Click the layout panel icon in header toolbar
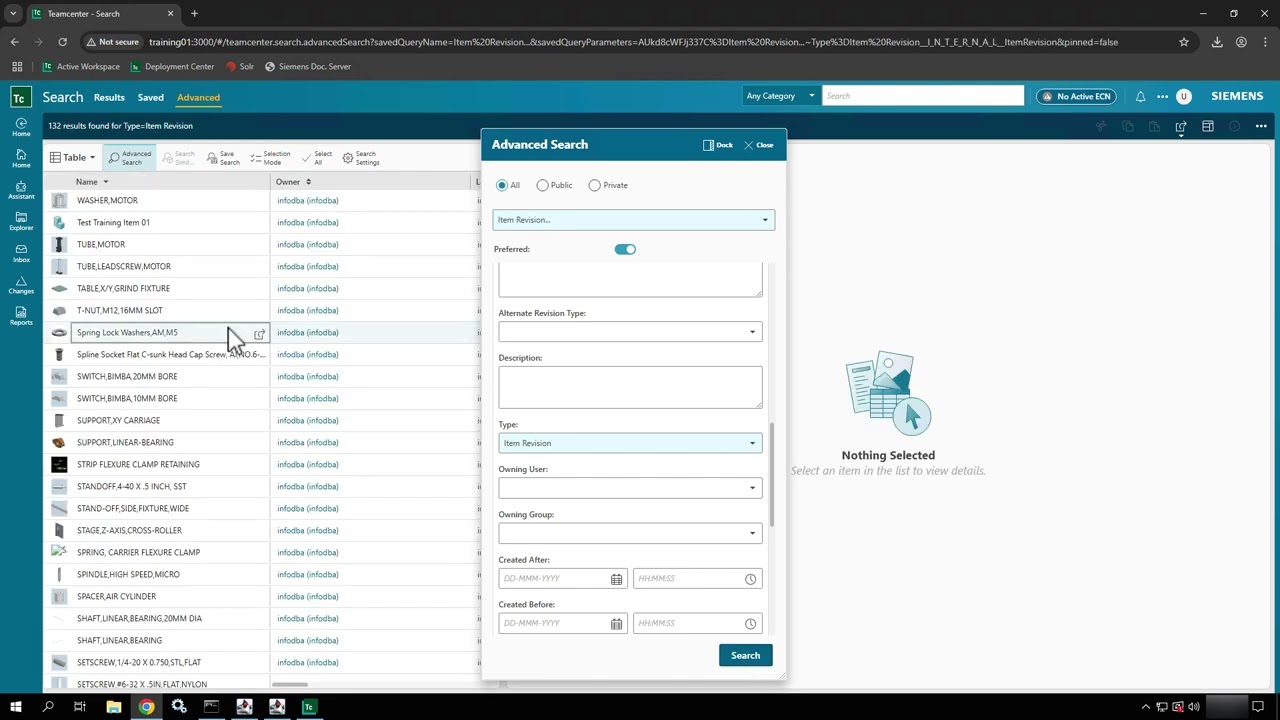The image size is (1280, 720). pos(1208,126)
